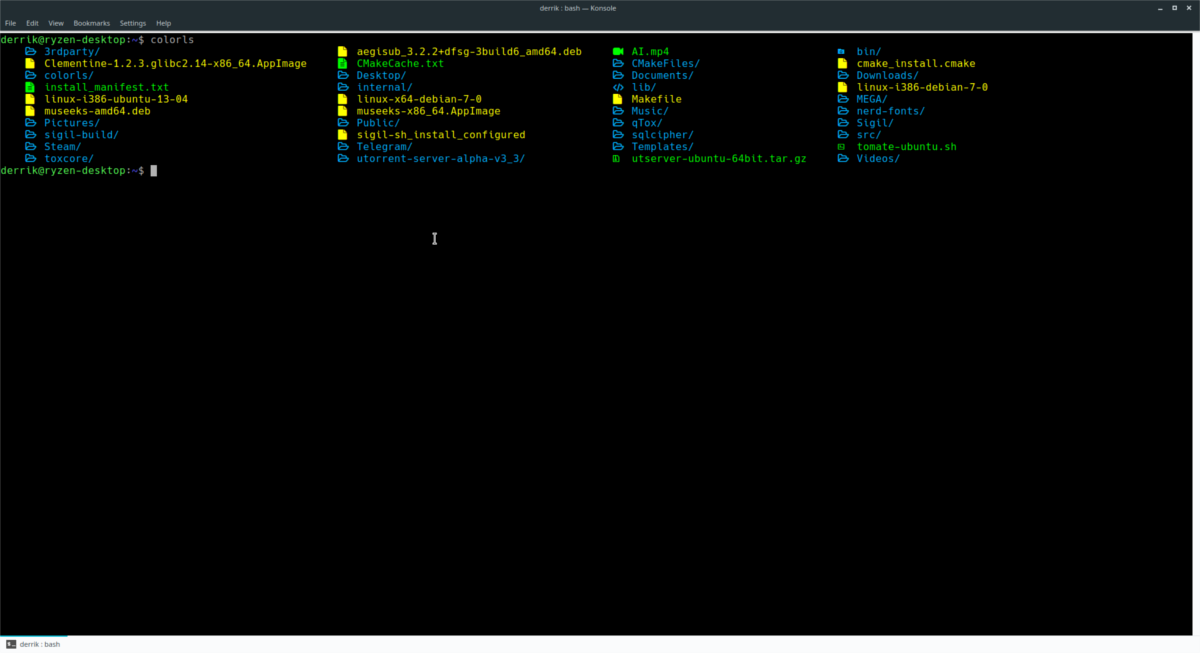The image size is (1200, 653).
Task: Open the File menu
Action: pyautogui.click(x=10, y=23)
